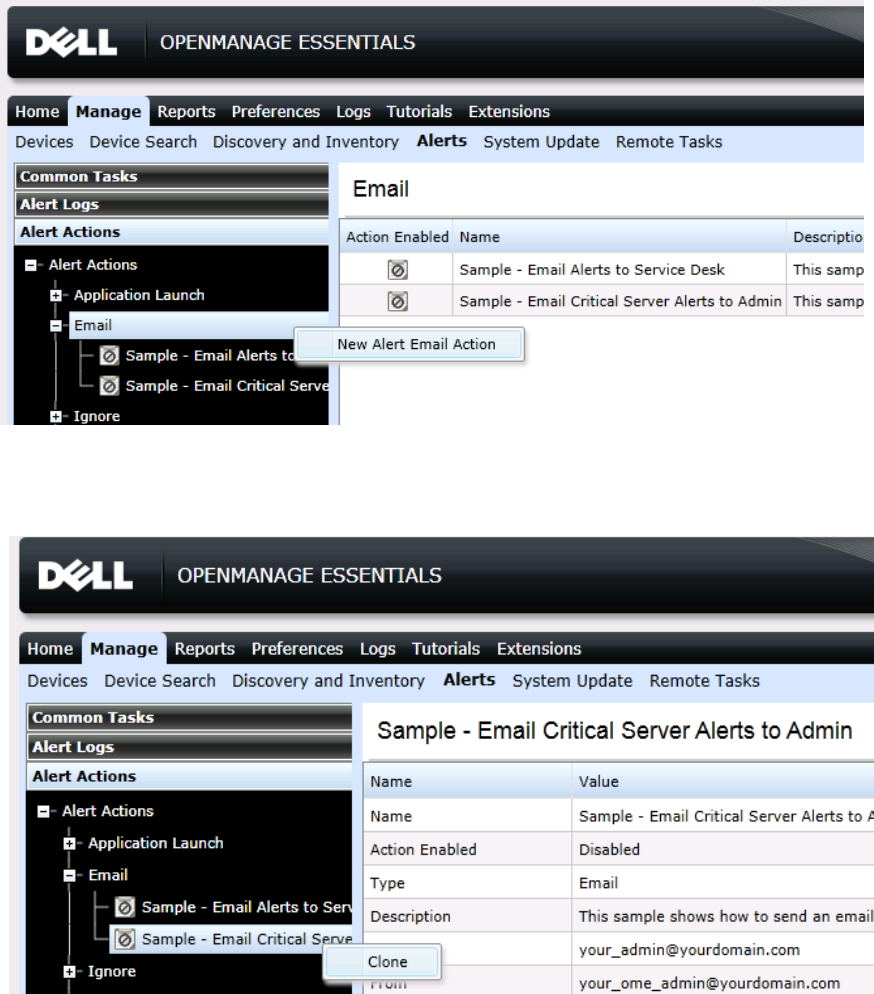The image size is (874, 994).
Task: Open the Home tab in upper screenshot
Action: coord(37,112)
